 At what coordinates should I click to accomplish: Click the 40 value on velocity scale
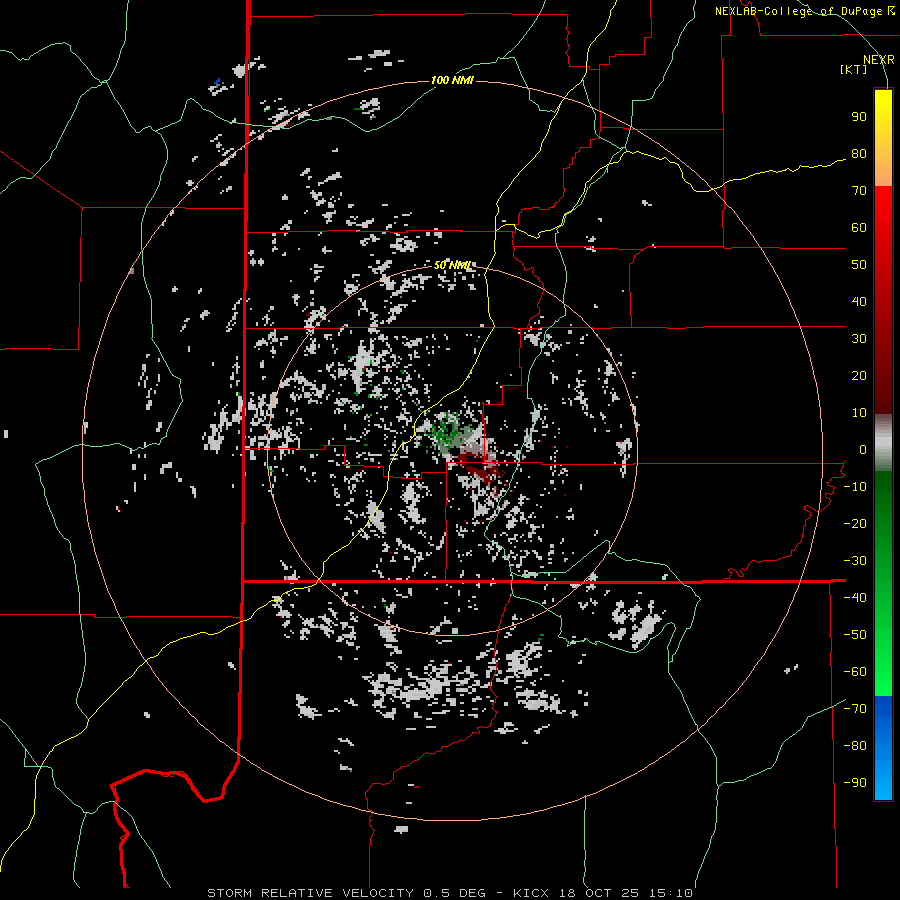tap(859, 301)
